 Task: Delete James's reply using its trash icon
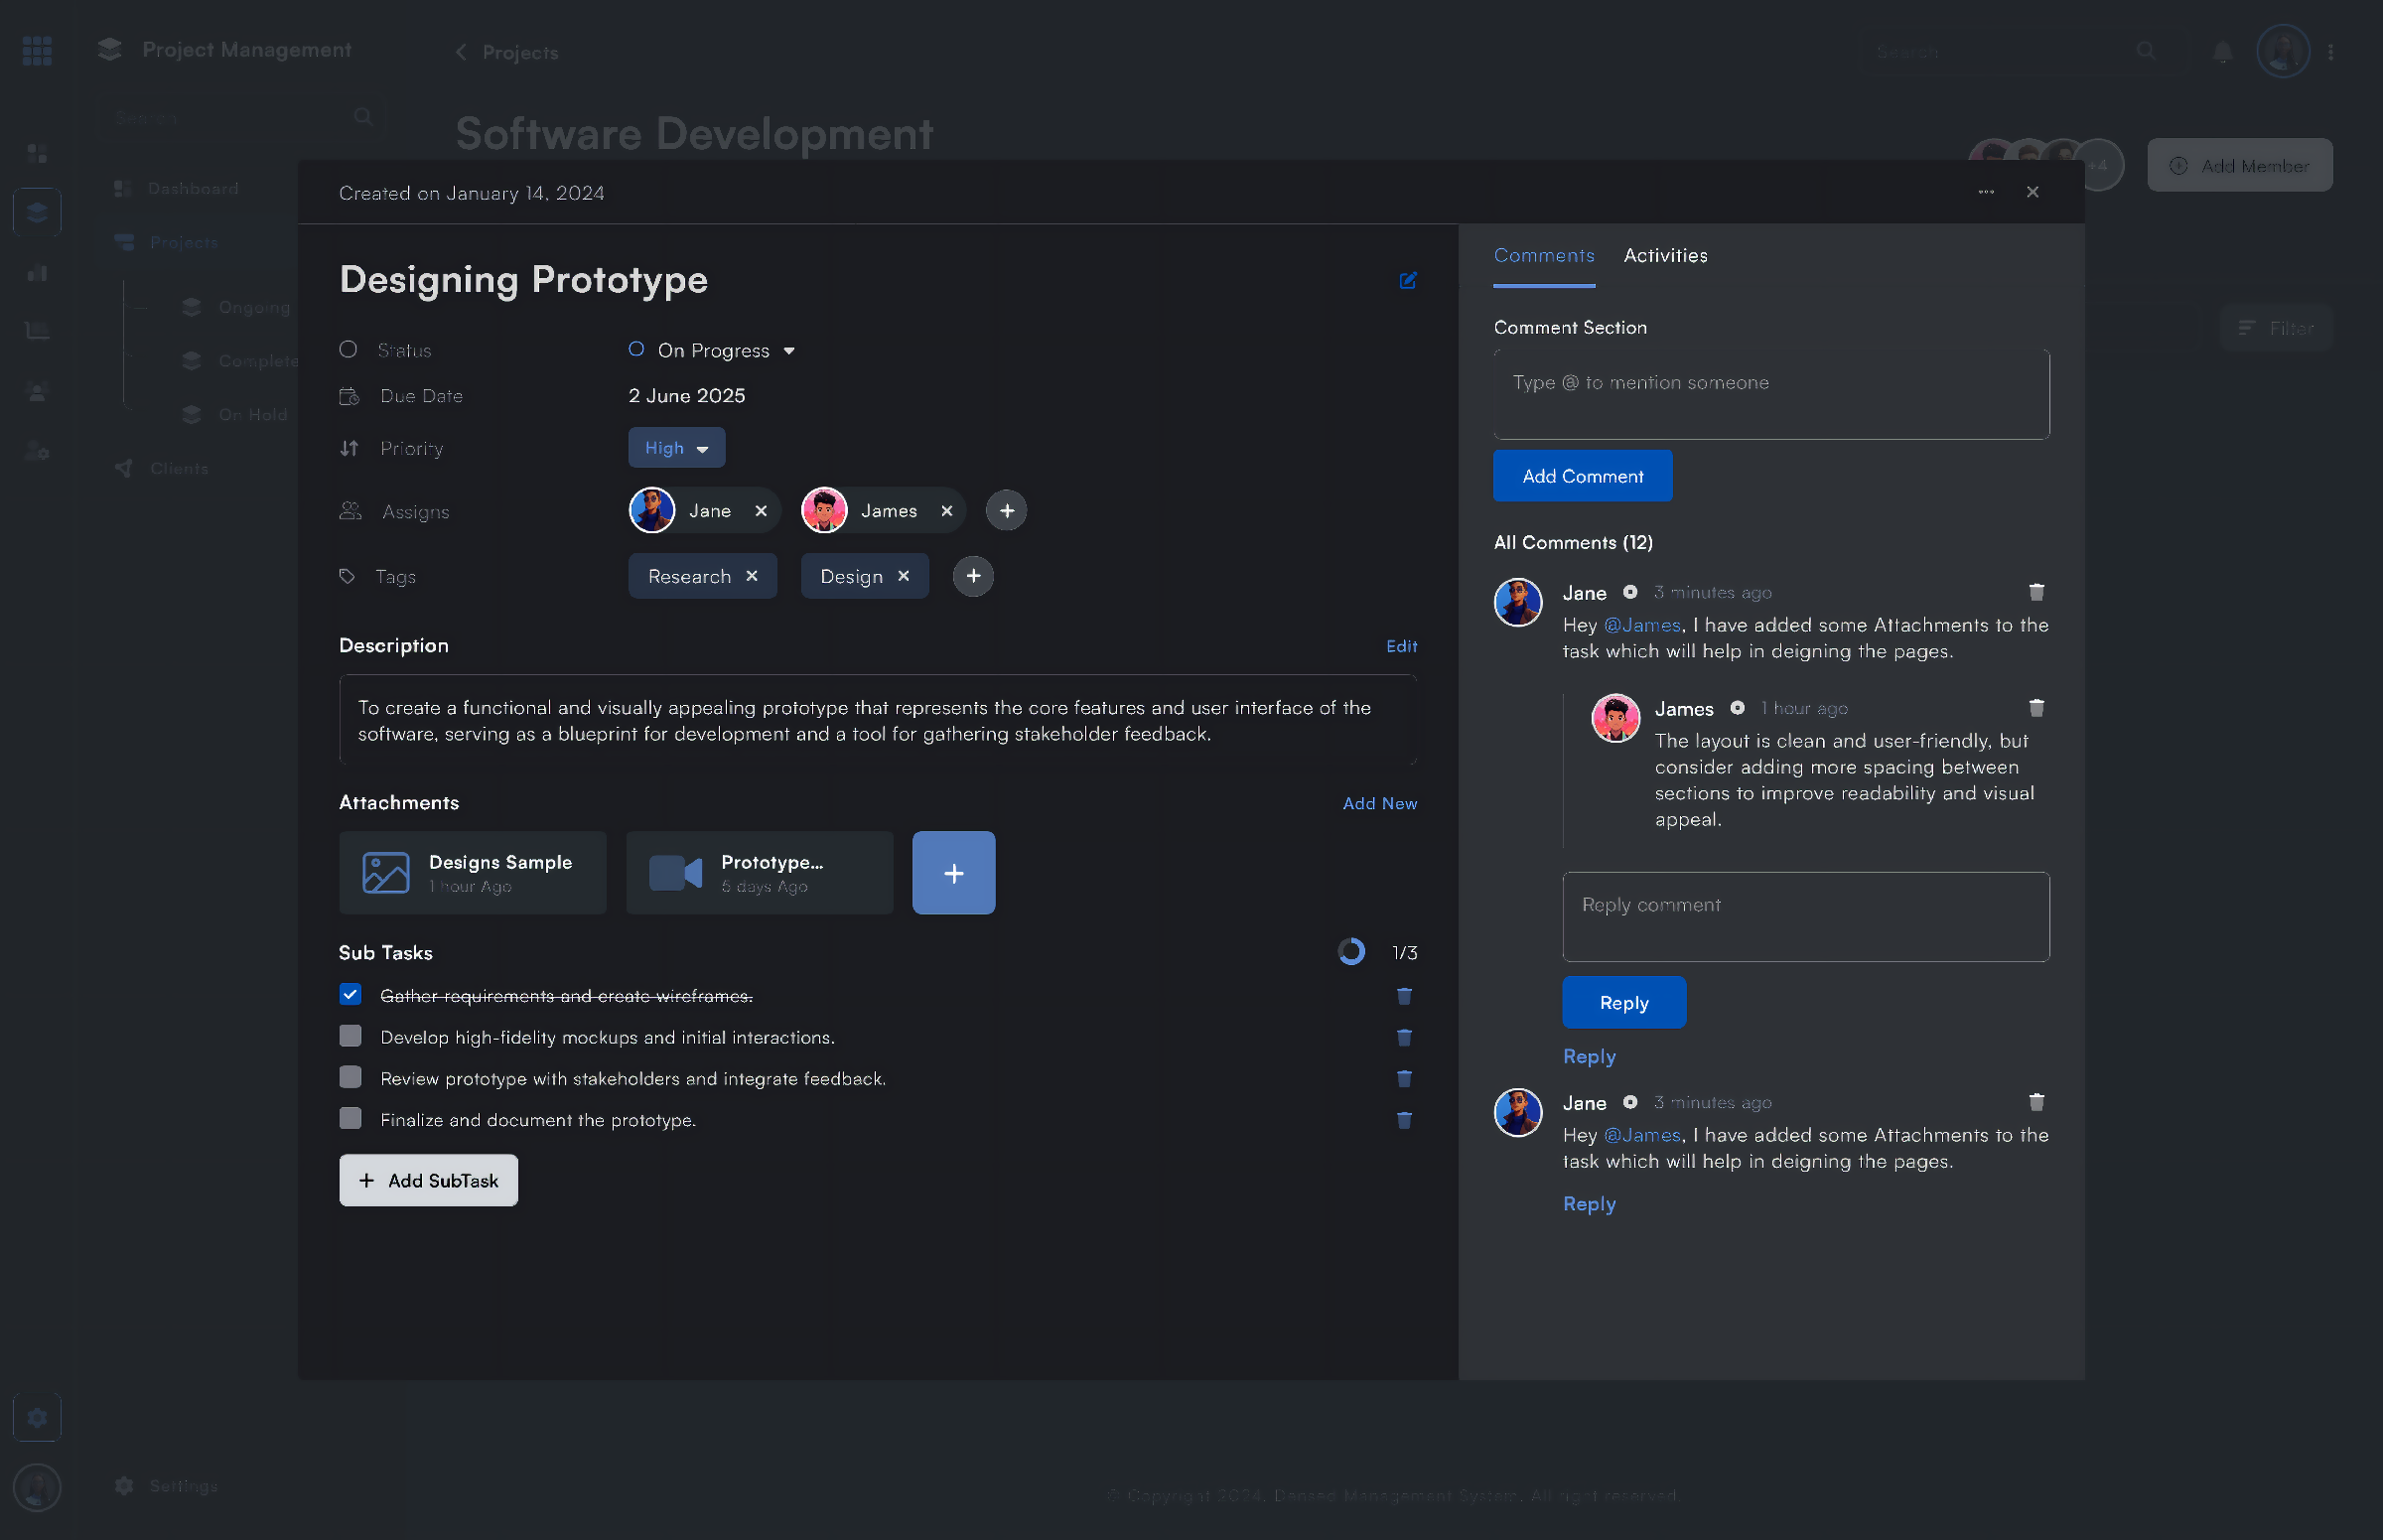click(2036, 708)
